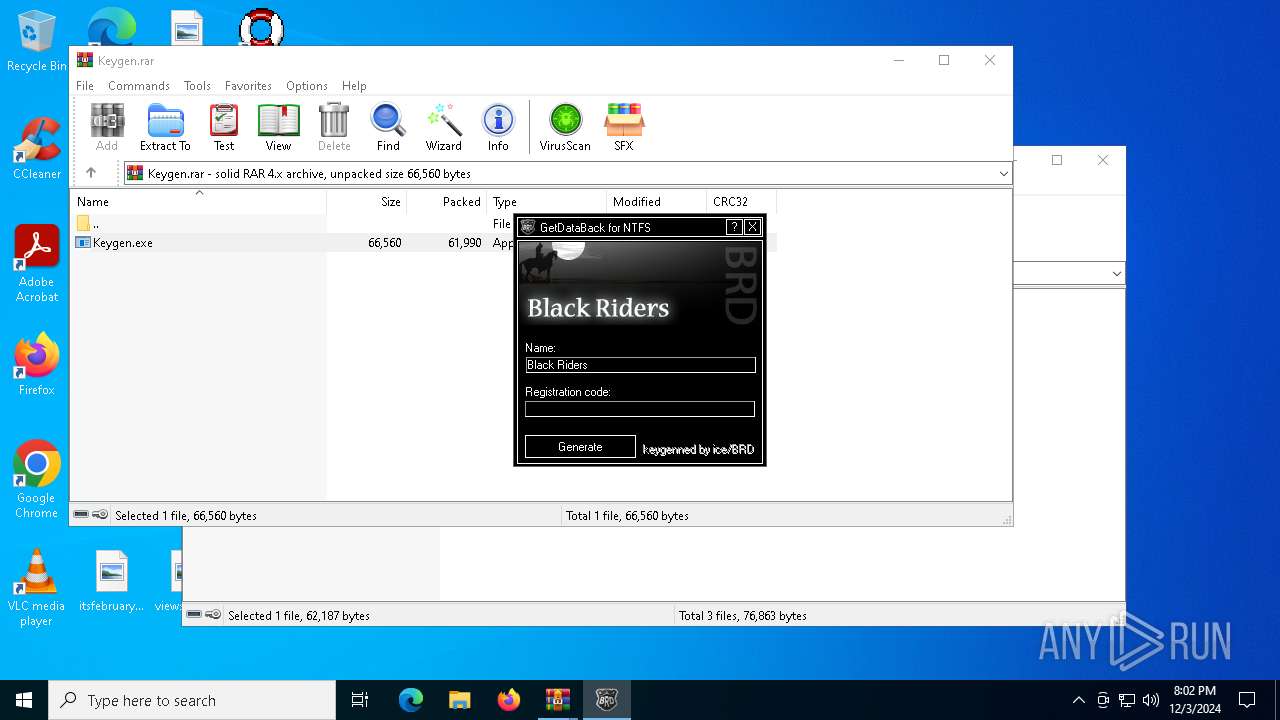Click the Windows search box
This screenshot has width=1280, height=720.
tap(192, 700)
